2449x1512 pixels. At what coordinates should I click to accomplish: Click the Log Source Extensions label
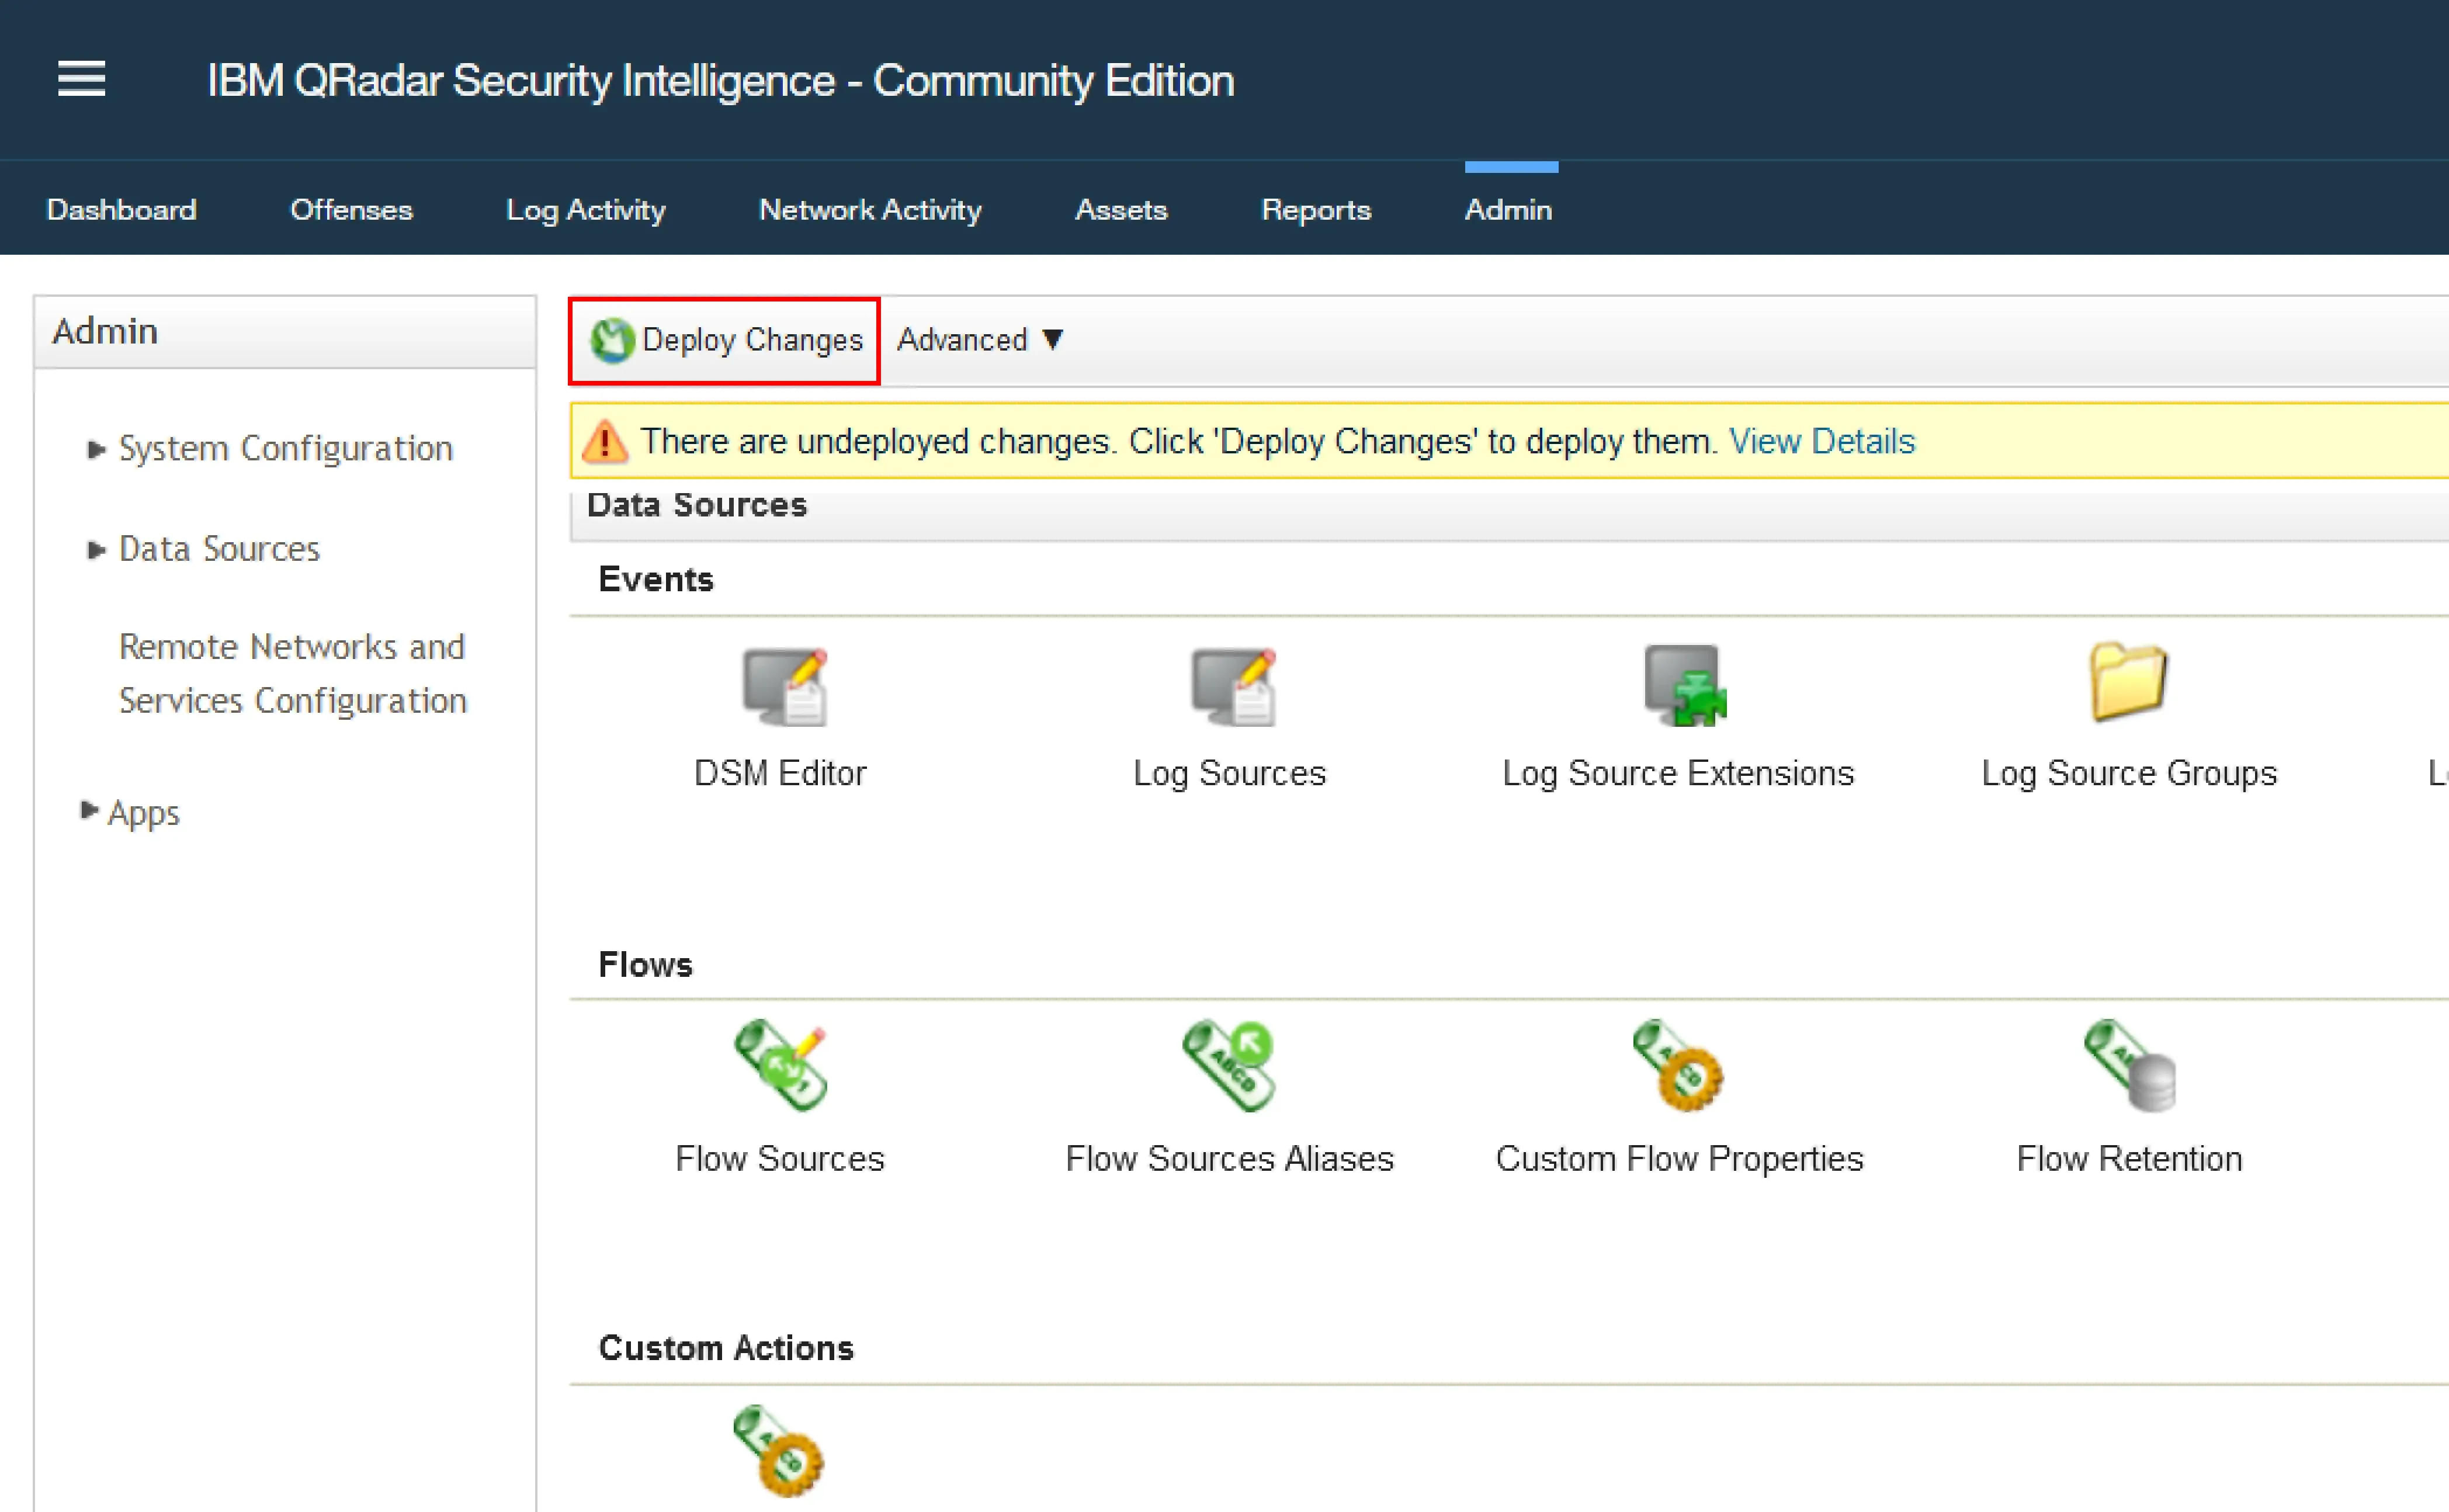(1678, 773)
